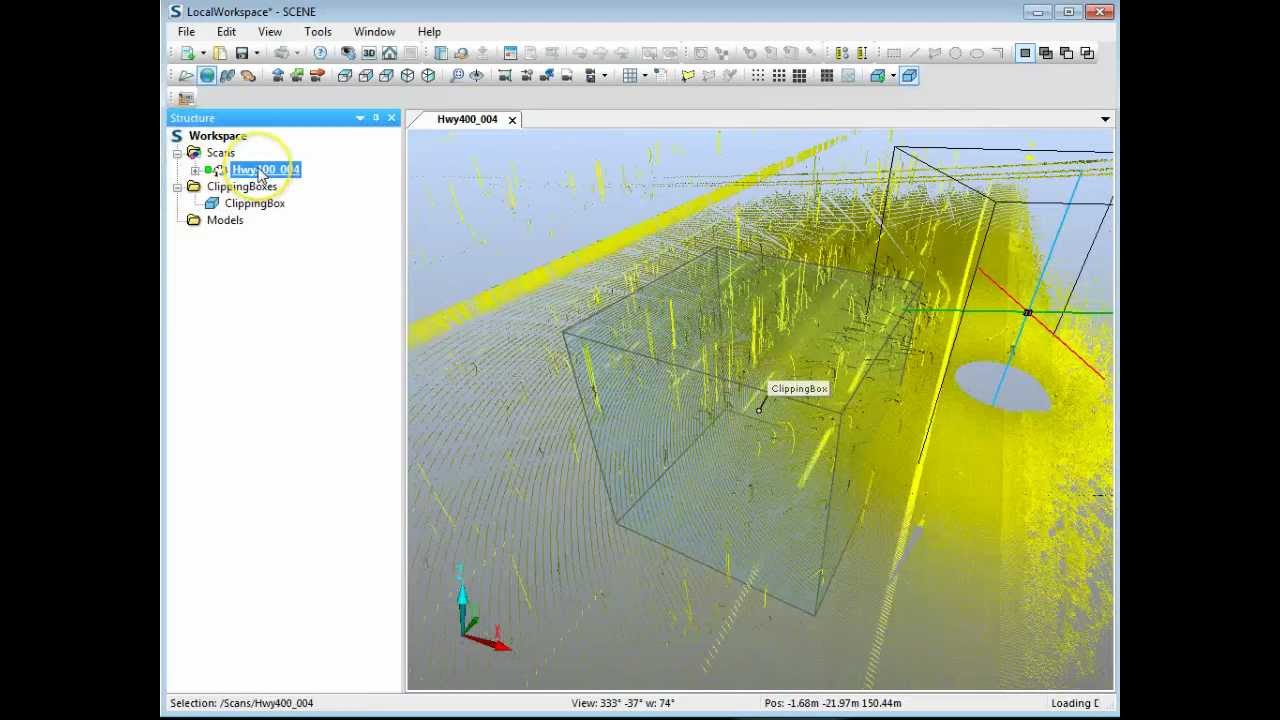The image size is (1280, 720).
Task: Select the Scans folder in tree
Action: pos(220,153)
